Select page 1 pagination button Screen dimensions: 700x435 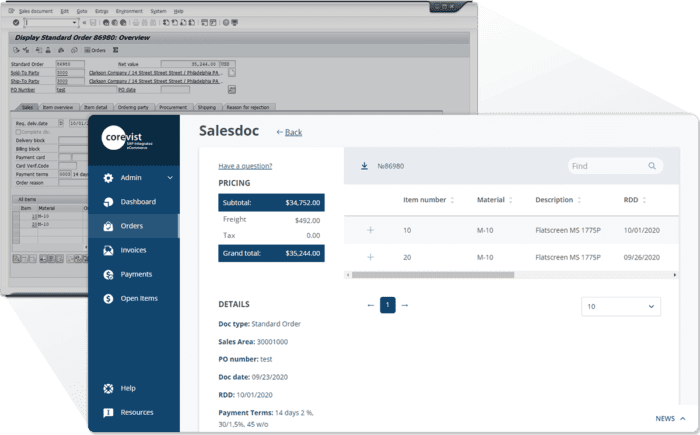[388, 305]
